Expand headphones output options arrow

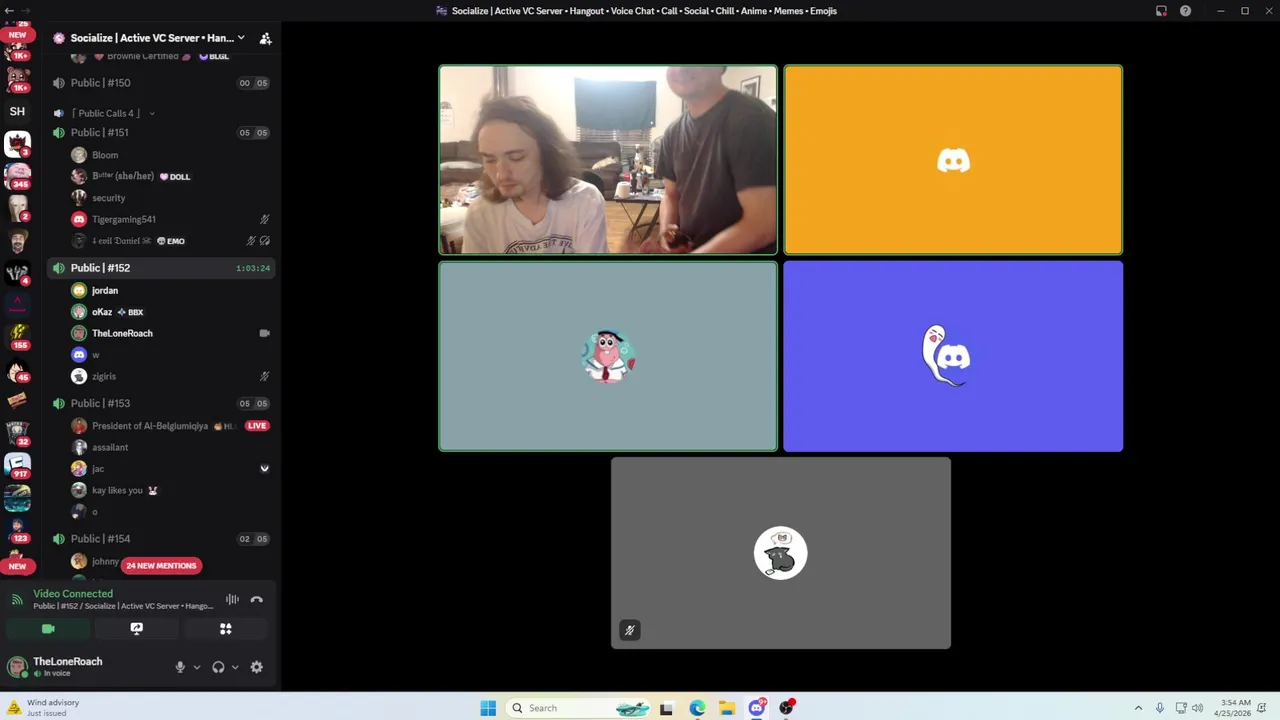[x=235, y=667]
